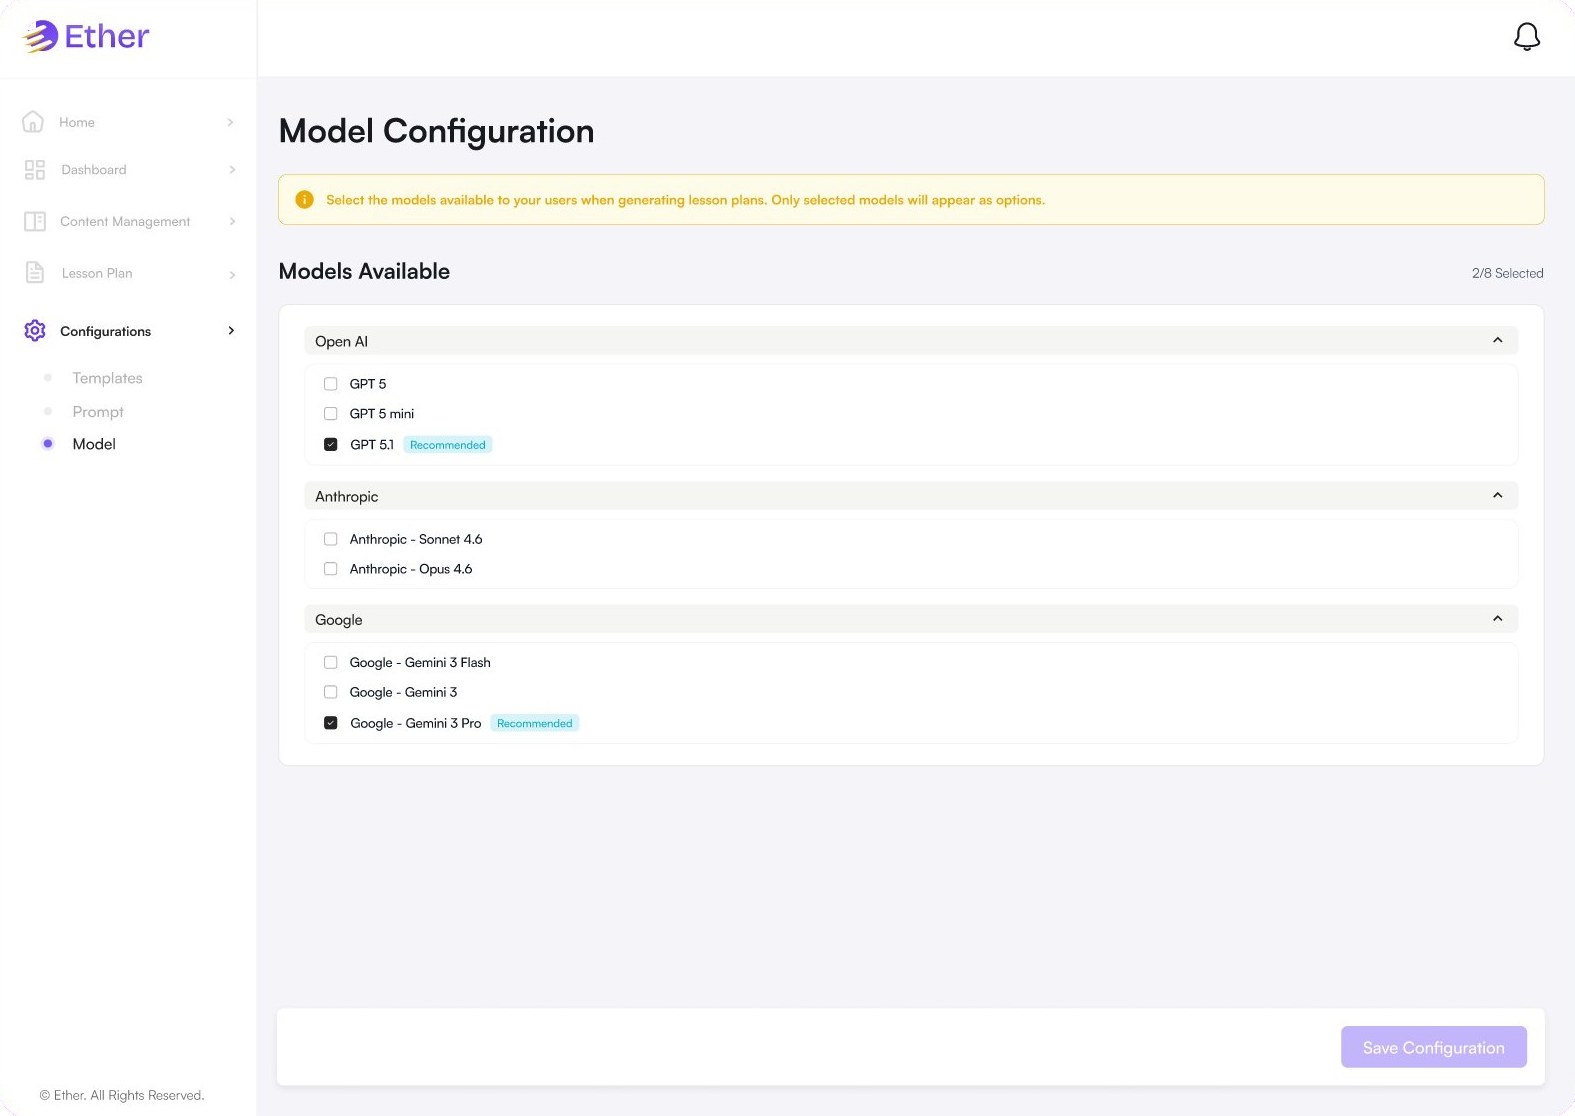Image resolution: width=1575 pixels, height=1116 pixels.
Task: Click the Anthropic - Opus 4.6 label
Action: (410, 569)
